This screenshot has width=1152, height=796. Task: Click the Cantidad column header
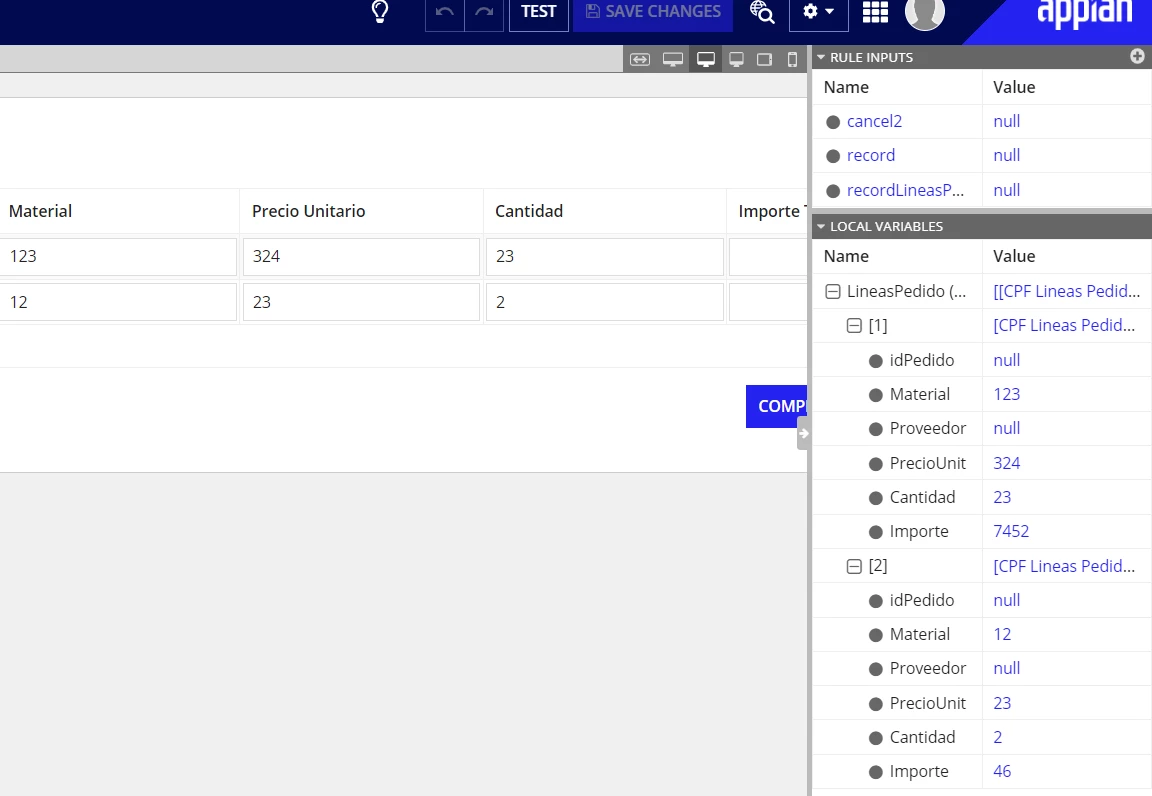click(x=529, y=212)
